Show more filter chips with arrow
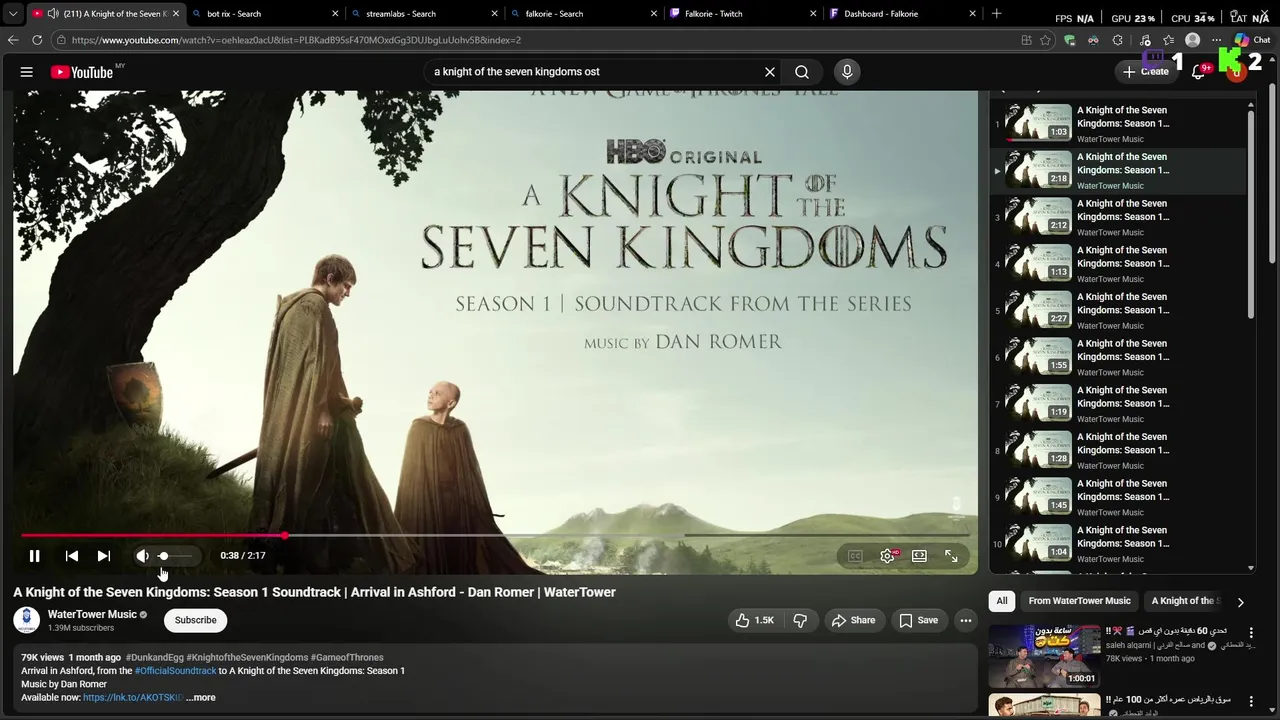1280x720 pixels. coord(1240,602)
